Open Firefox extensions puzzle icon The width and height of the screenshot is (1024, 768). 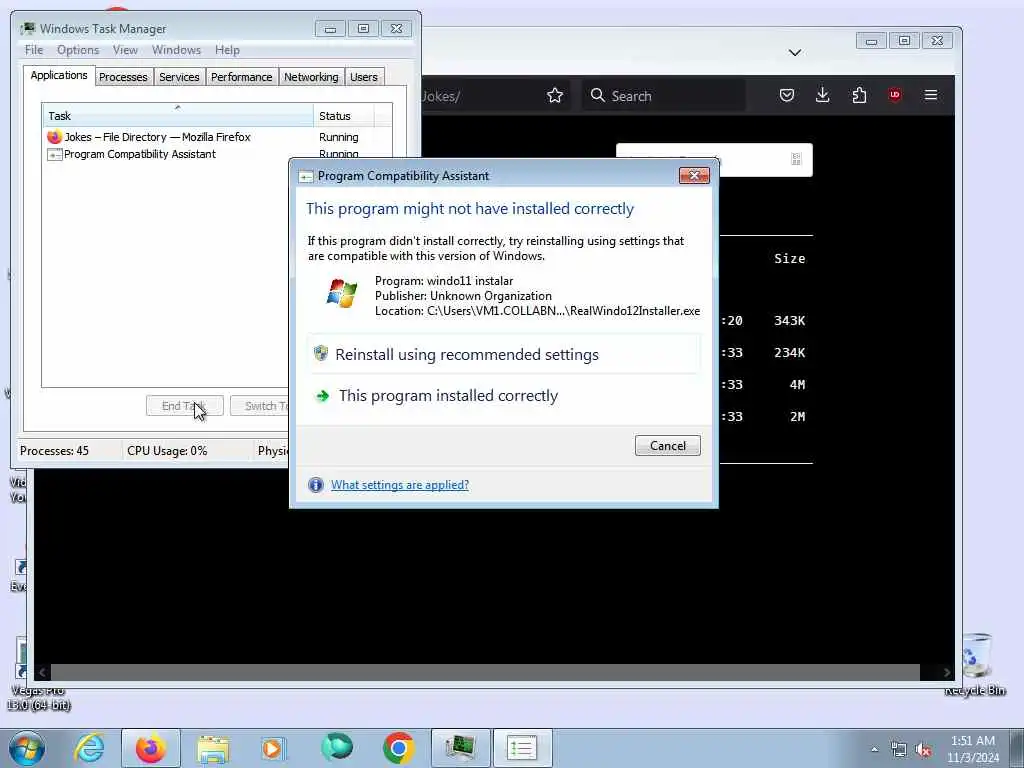click(859, 95)
